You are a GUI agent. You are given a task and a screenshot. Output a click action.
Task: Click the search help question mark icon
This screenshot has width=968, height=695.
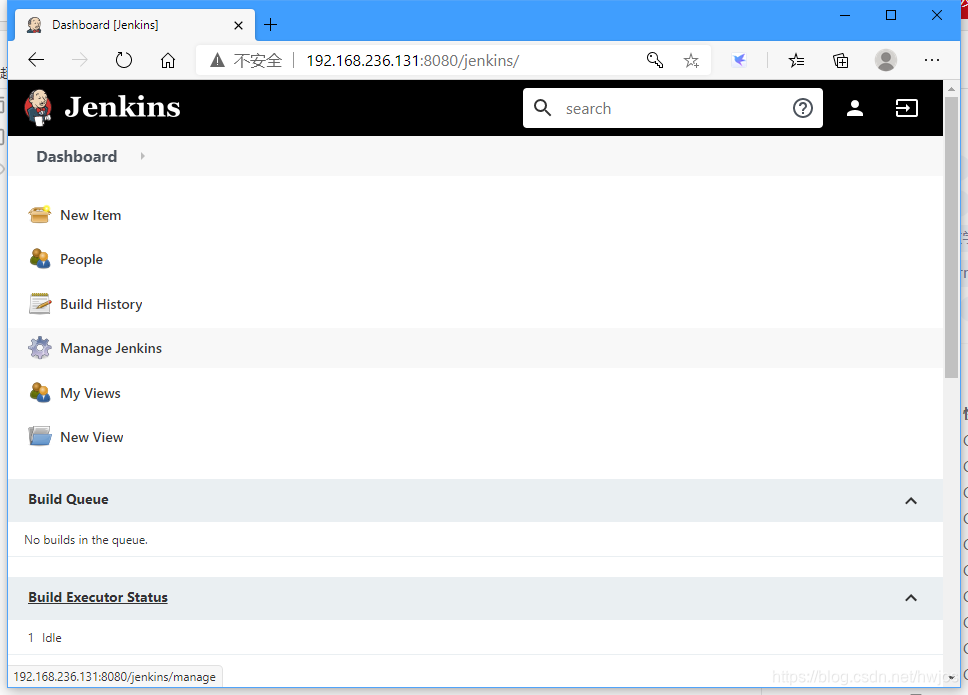click(803, 108)
